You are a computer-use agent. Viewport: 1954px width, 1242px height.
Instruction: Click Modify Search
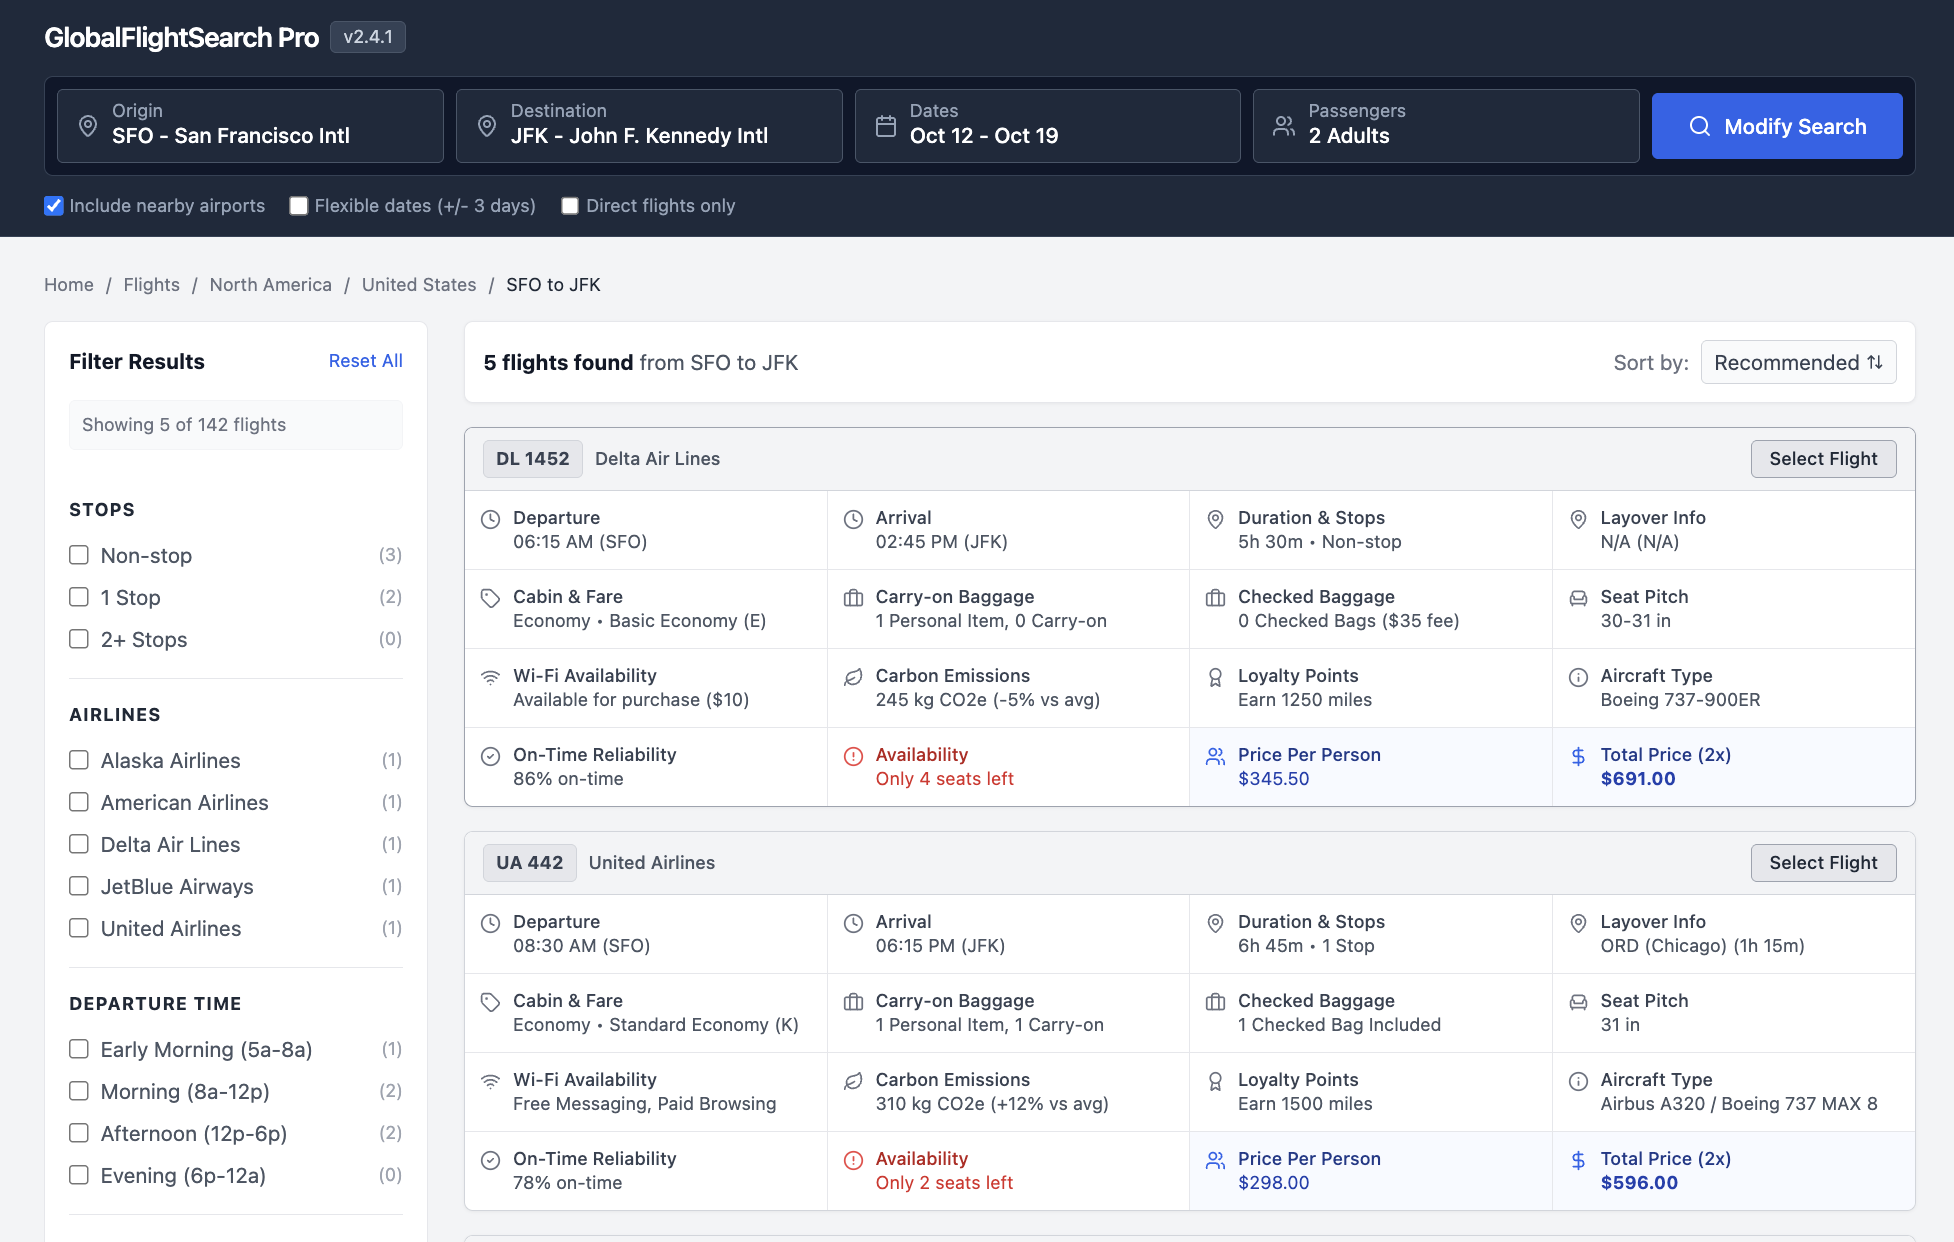[1776, 126]
